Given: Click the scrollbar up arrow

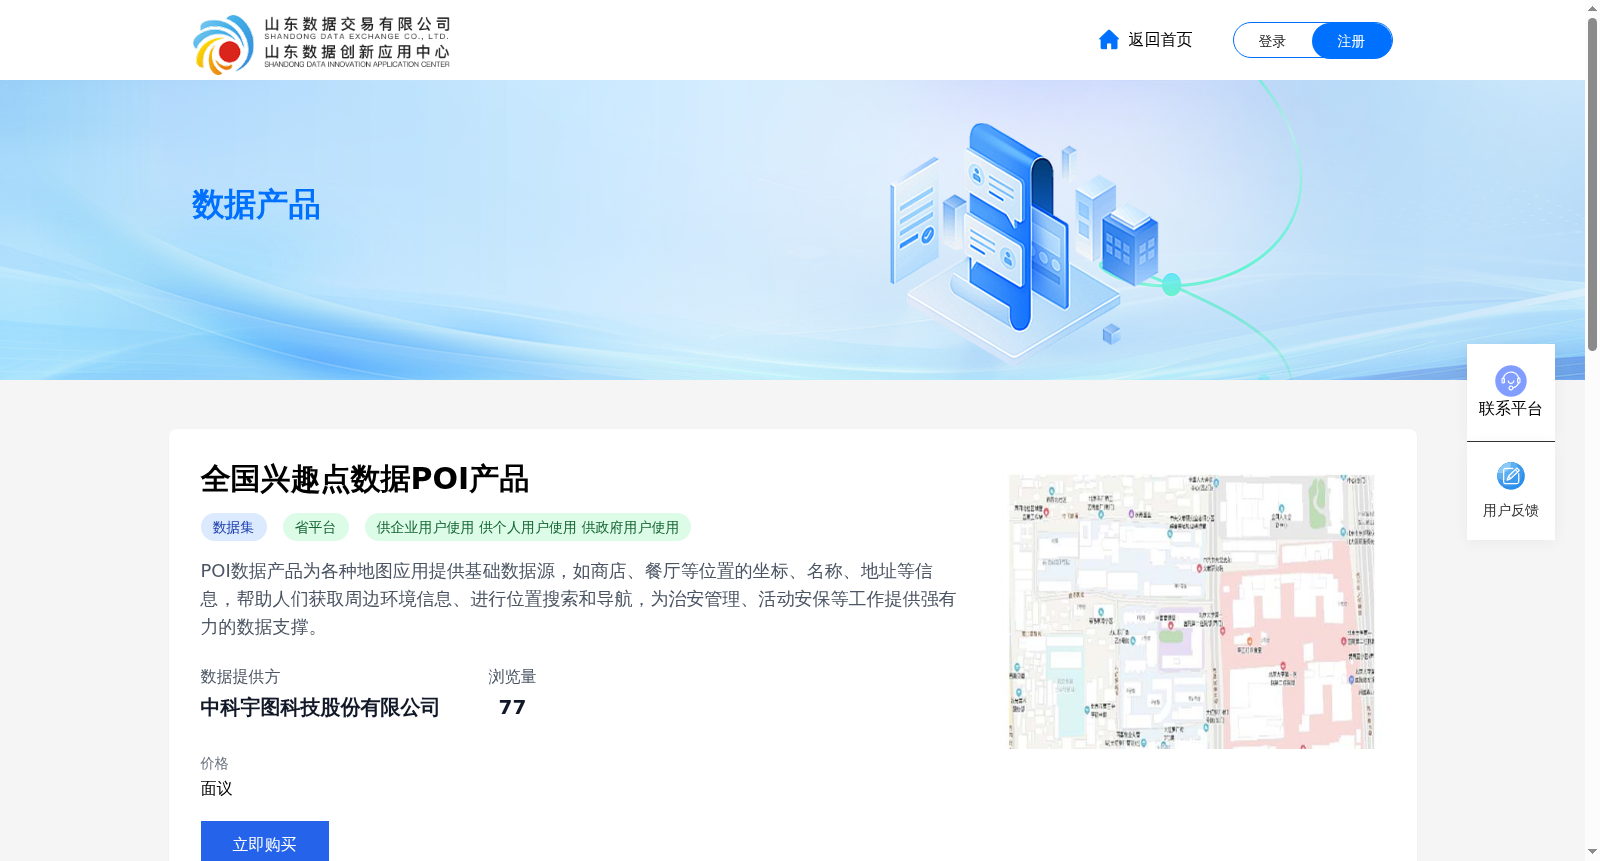Looking at the screenshot, I should point(1592,8).
